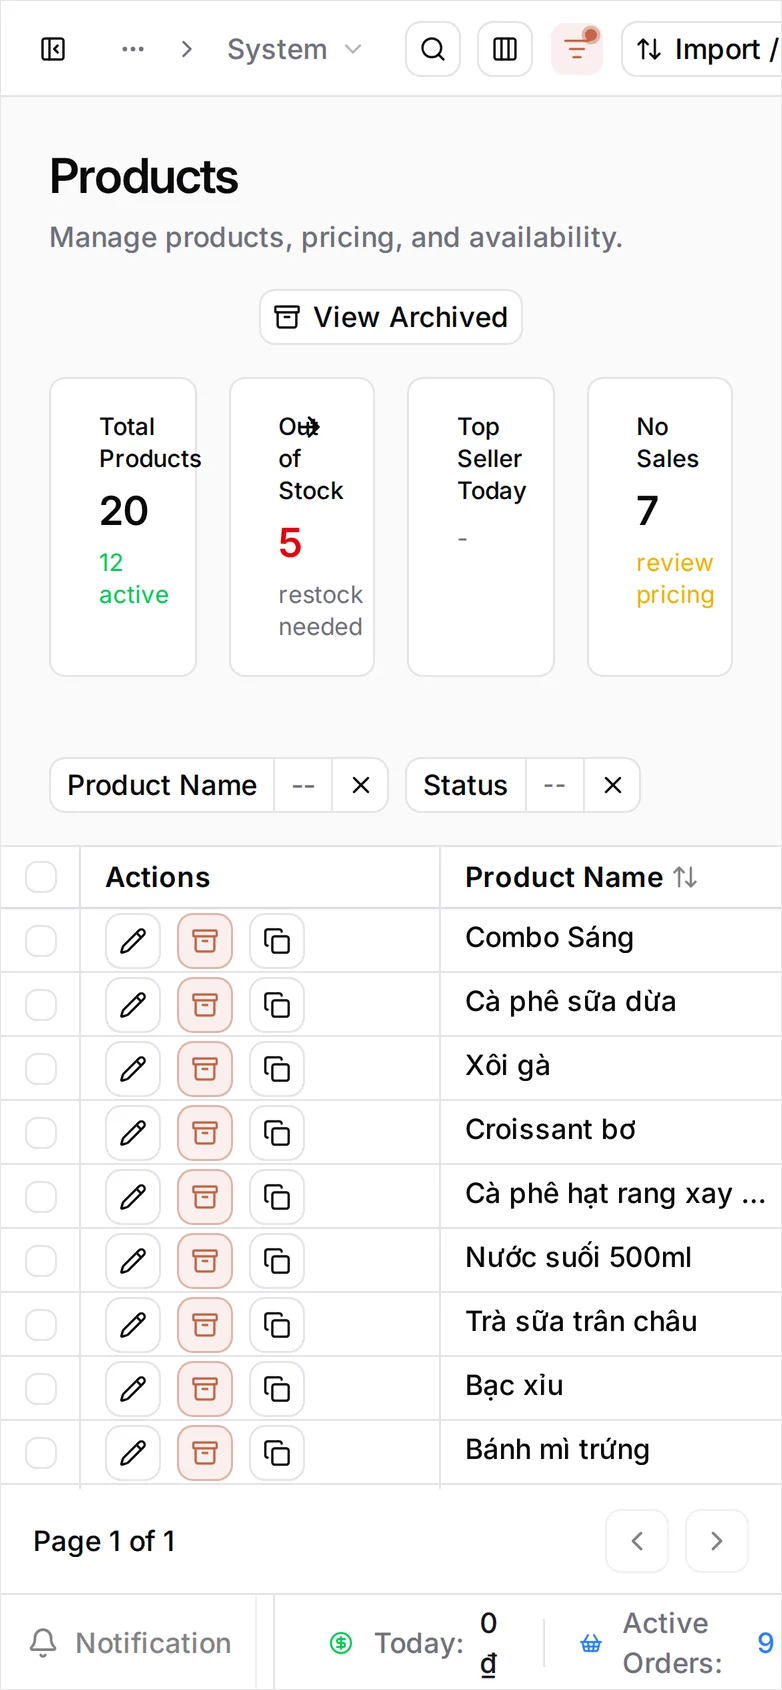Select the Croissant bơ row checkbox
Viewport: 782px width, 1690px height.
41,1133
